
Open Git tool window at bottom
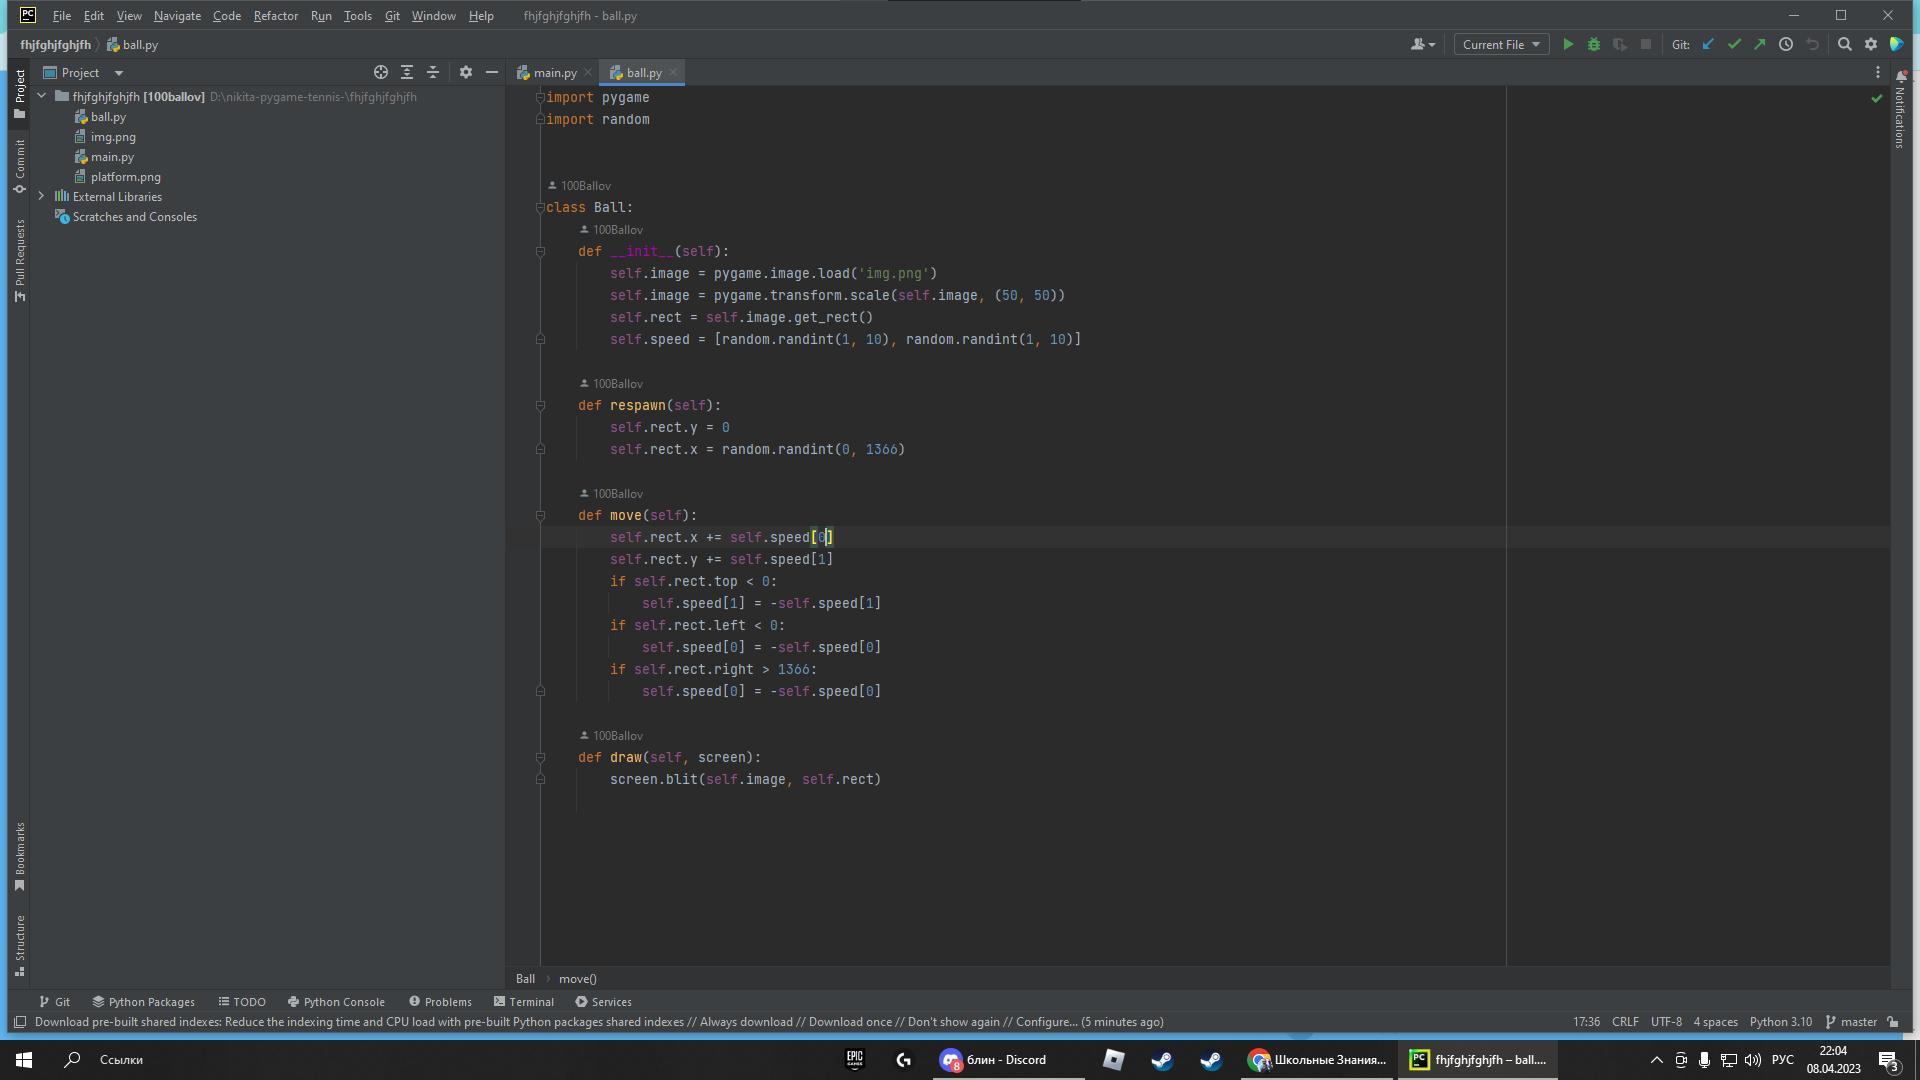pyautogui.click(x=54, y=1002)
